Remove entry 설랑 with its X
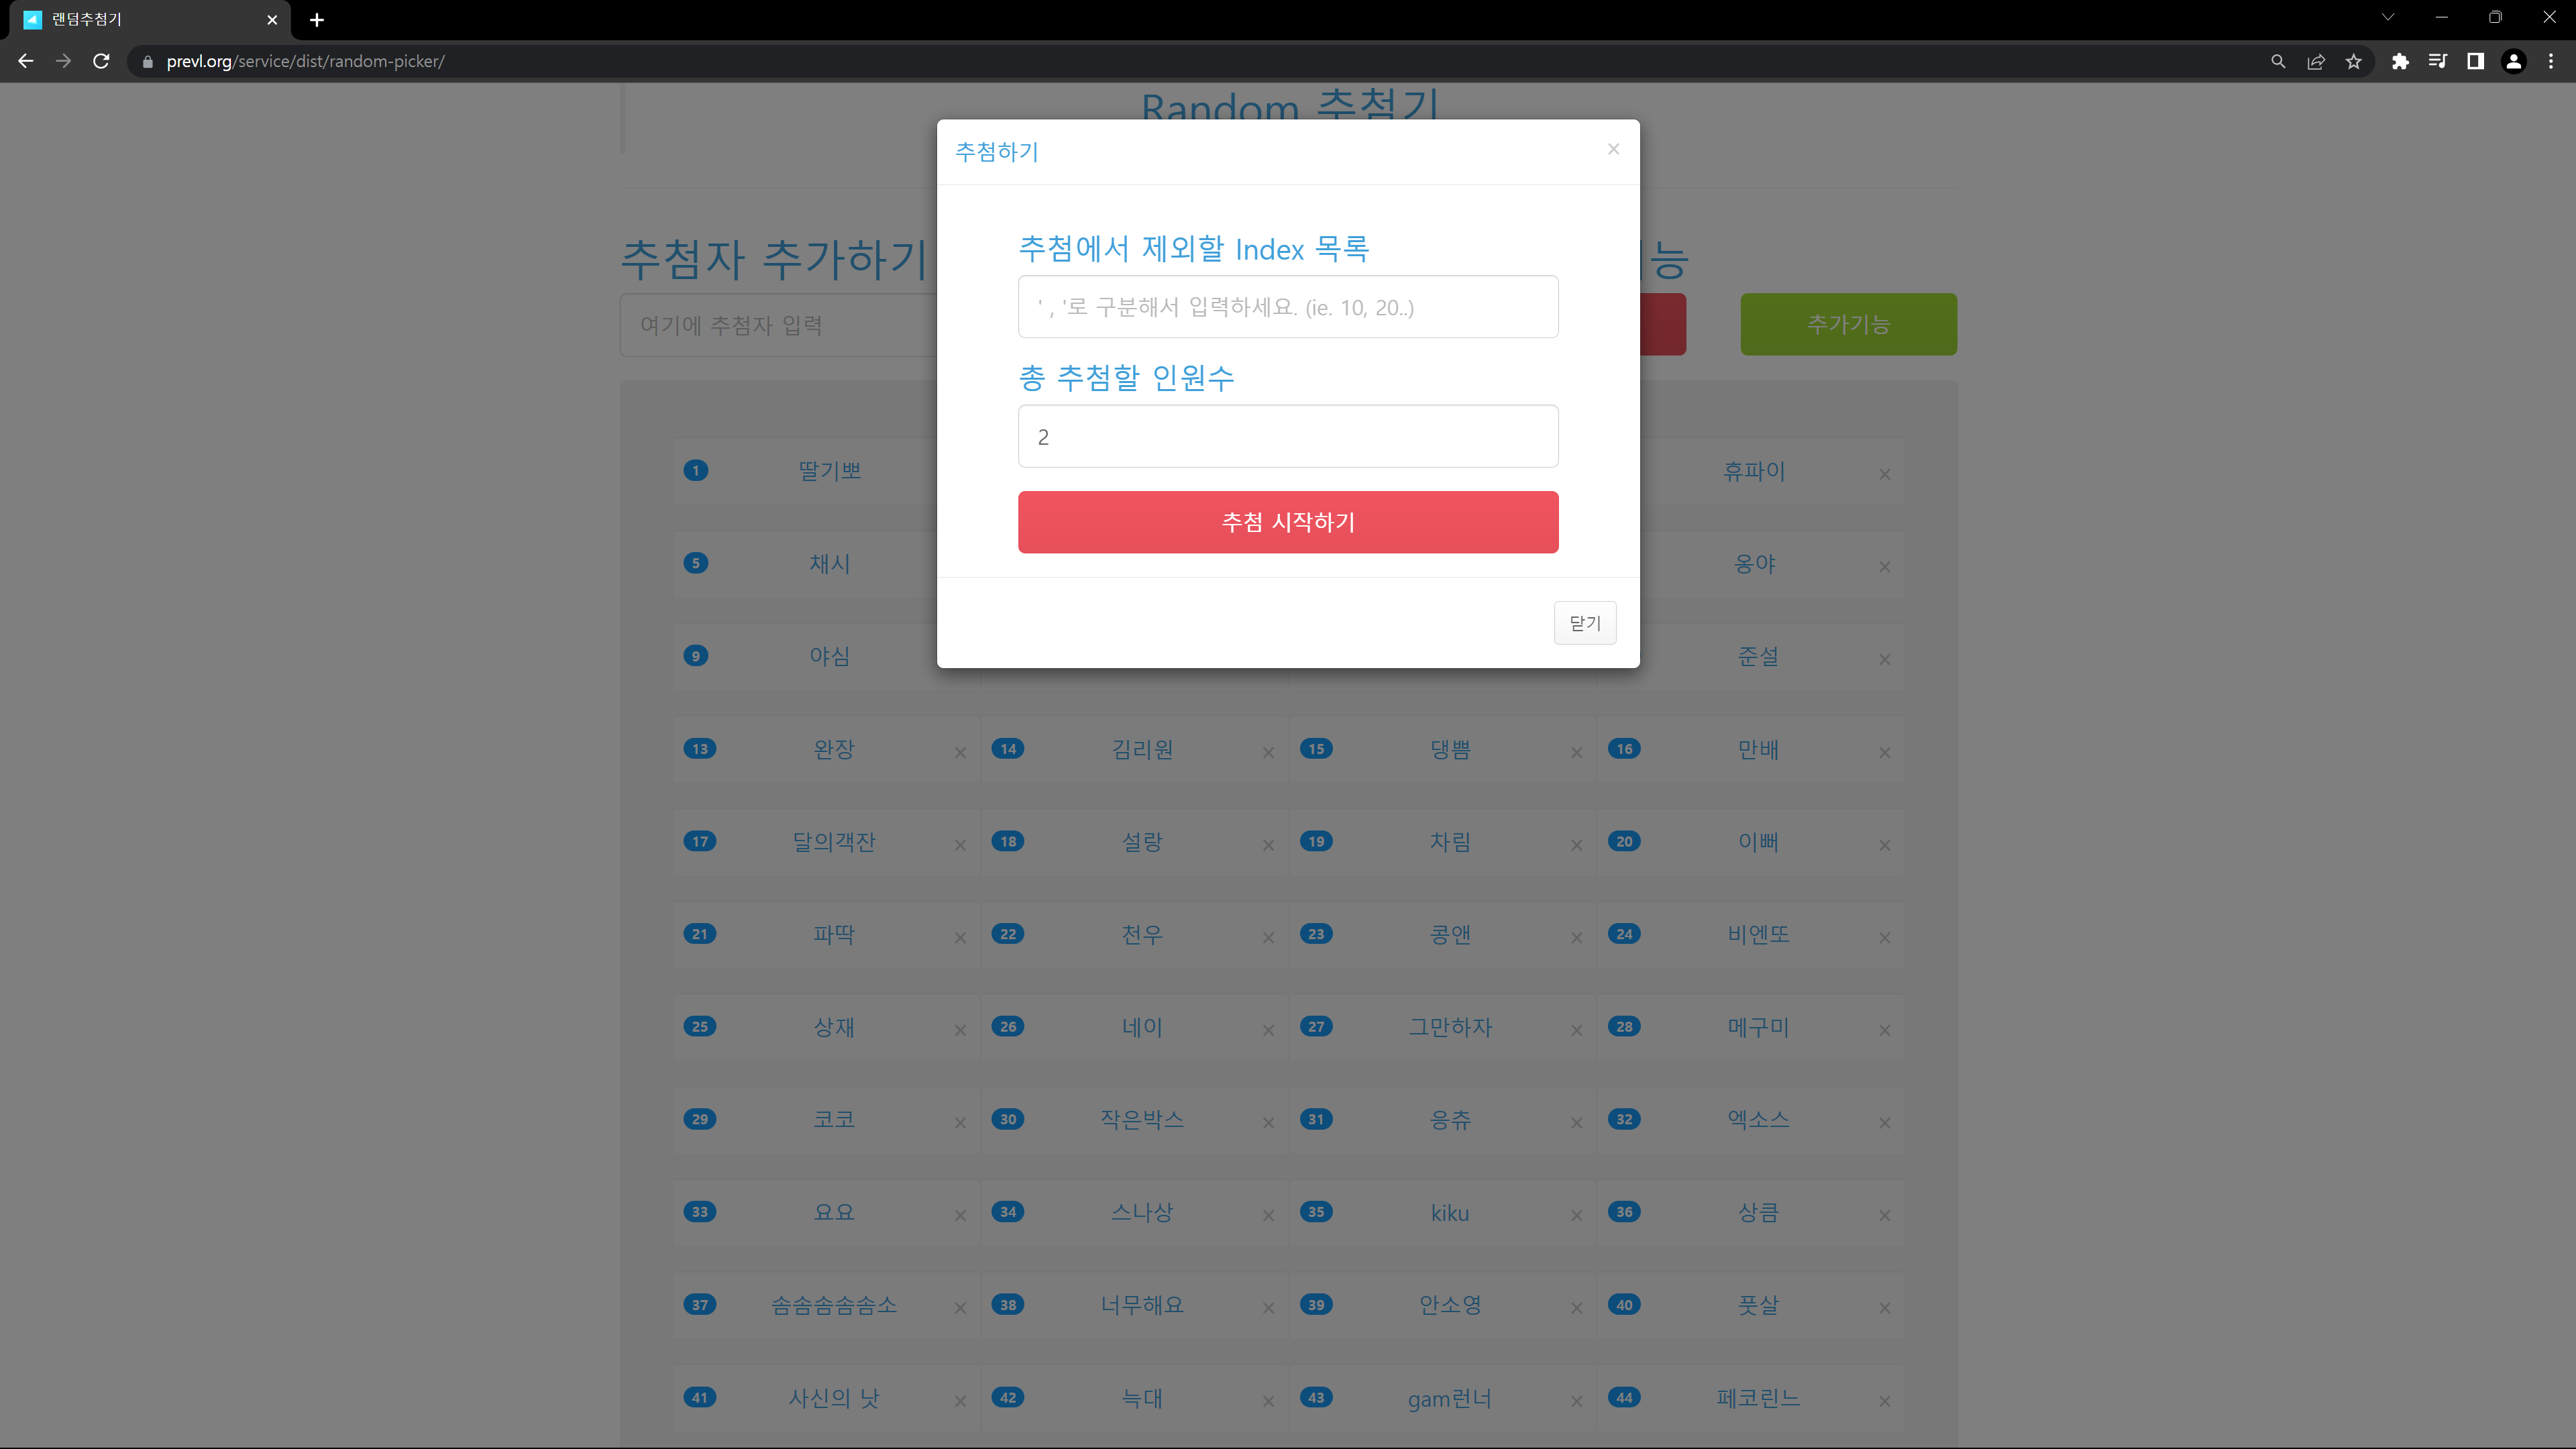This screenshot has width=2576, height=1449. (1268, 845)
